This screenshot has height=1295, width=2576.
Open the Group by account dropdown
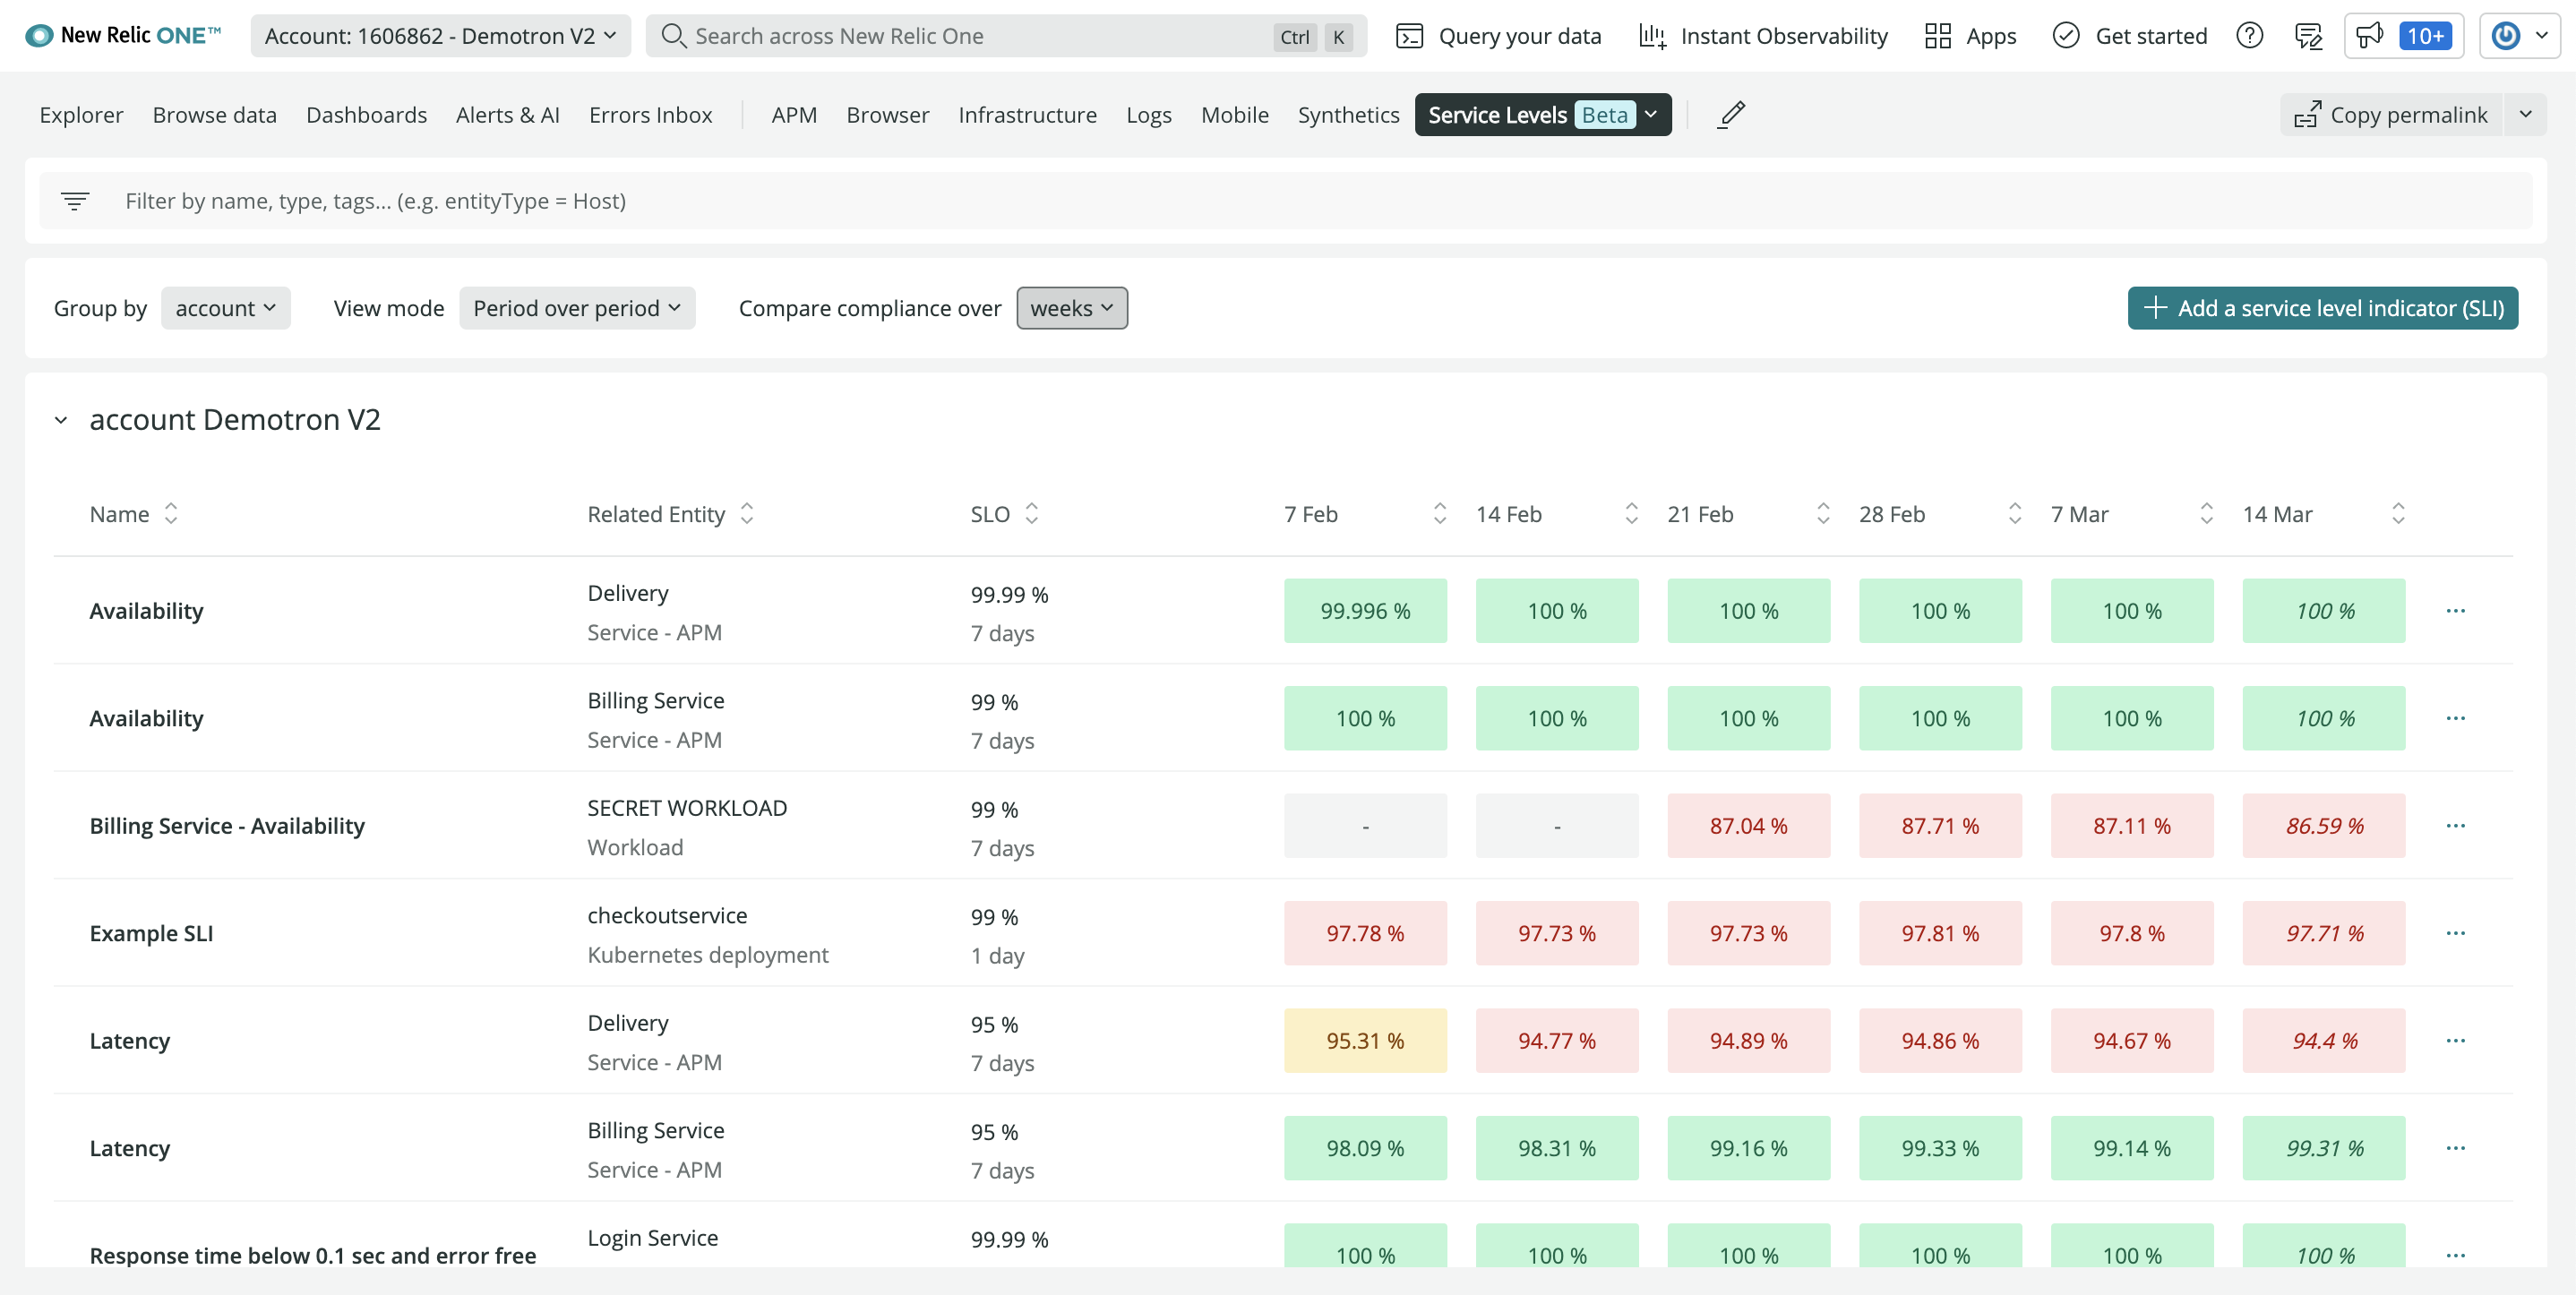pyautogui.click(x=225, y=308)
